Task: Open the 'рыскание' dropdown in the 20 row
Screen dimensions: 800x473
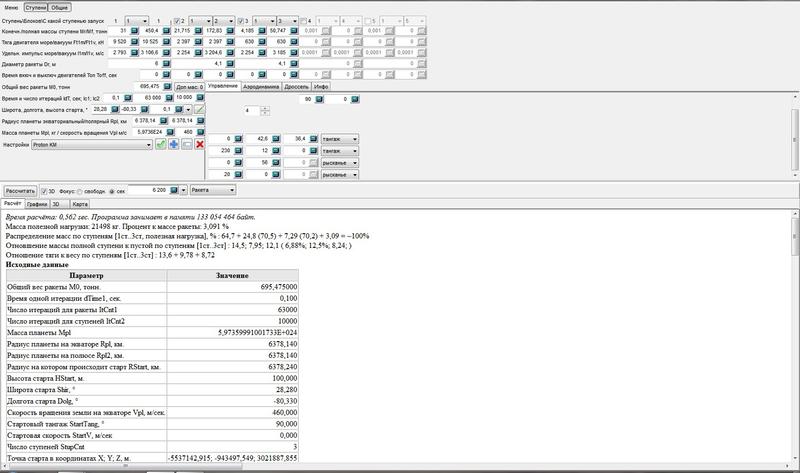Action: (x=340, y=175)
